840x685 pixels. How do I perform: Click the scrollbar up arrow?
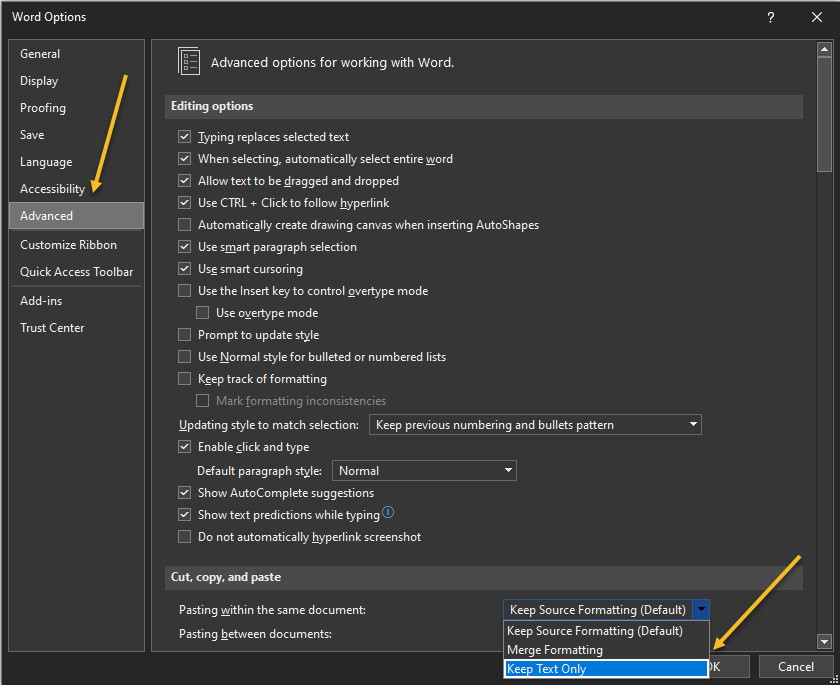coord(824,50)
